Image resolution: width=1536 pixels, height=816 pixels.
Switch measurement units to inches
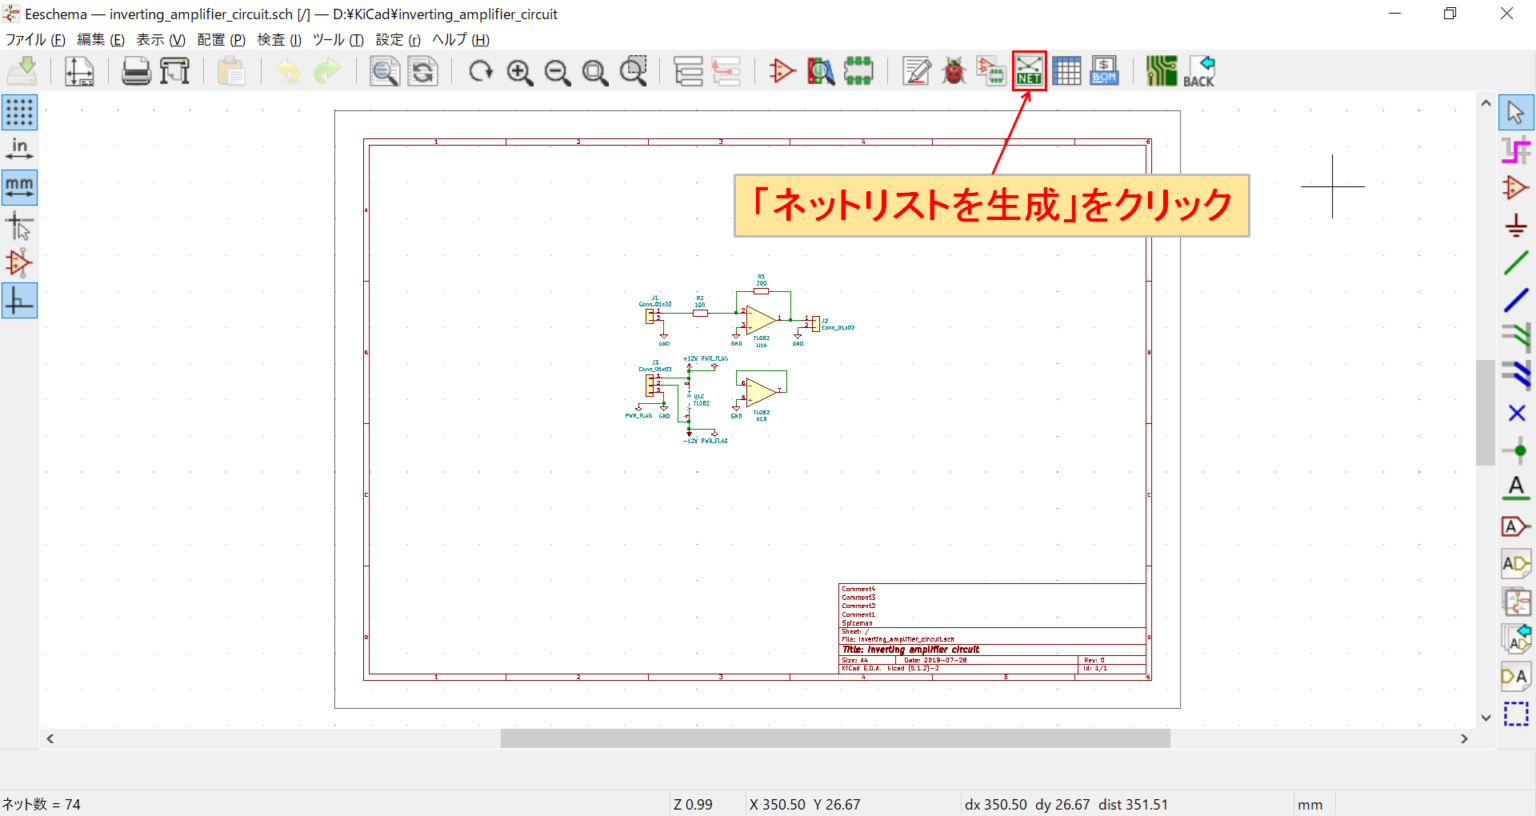[21, 148]
